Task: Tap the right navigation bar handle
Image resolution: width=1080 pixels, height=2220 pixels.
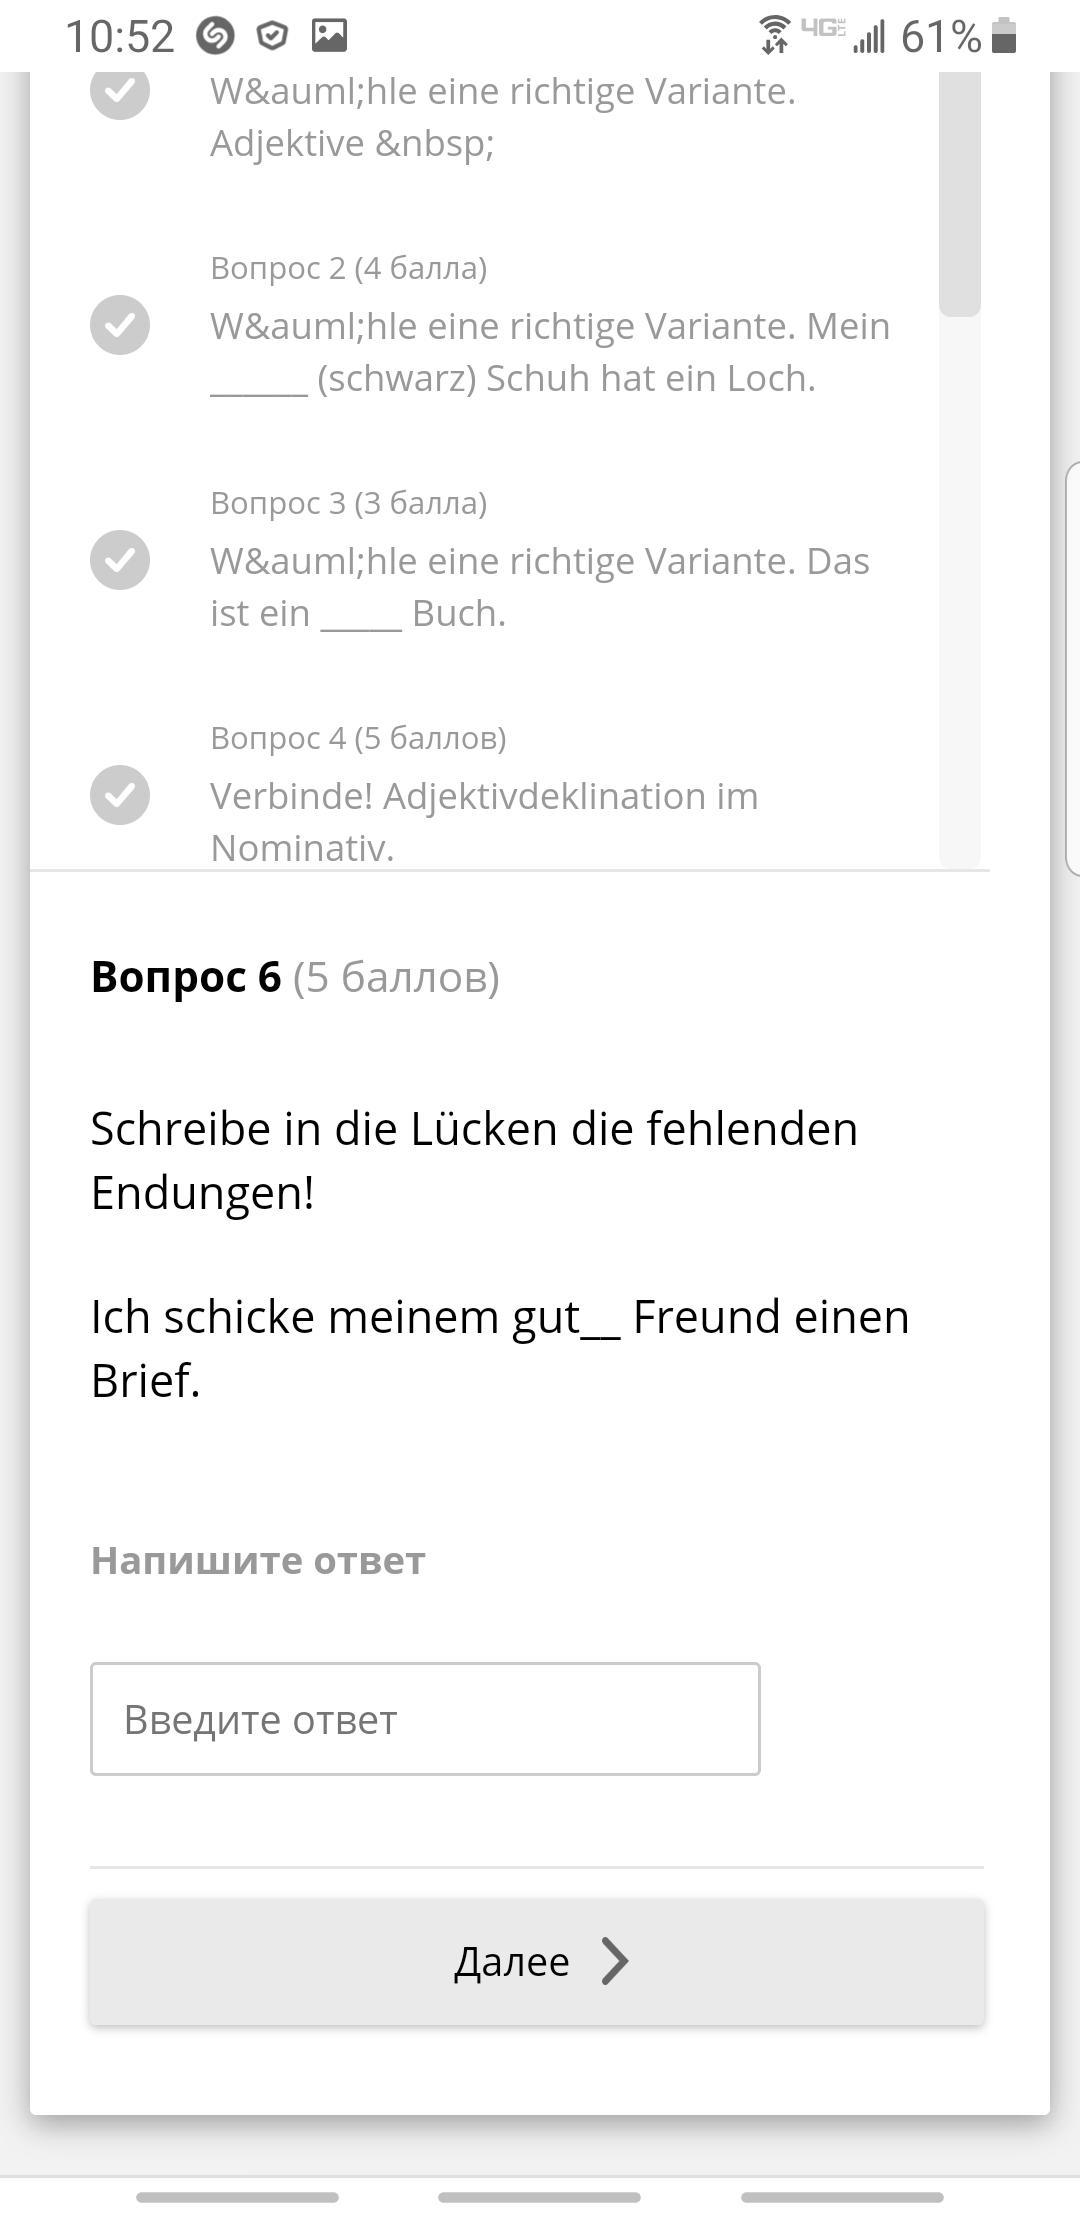Action: click(x=842, y=2197)
